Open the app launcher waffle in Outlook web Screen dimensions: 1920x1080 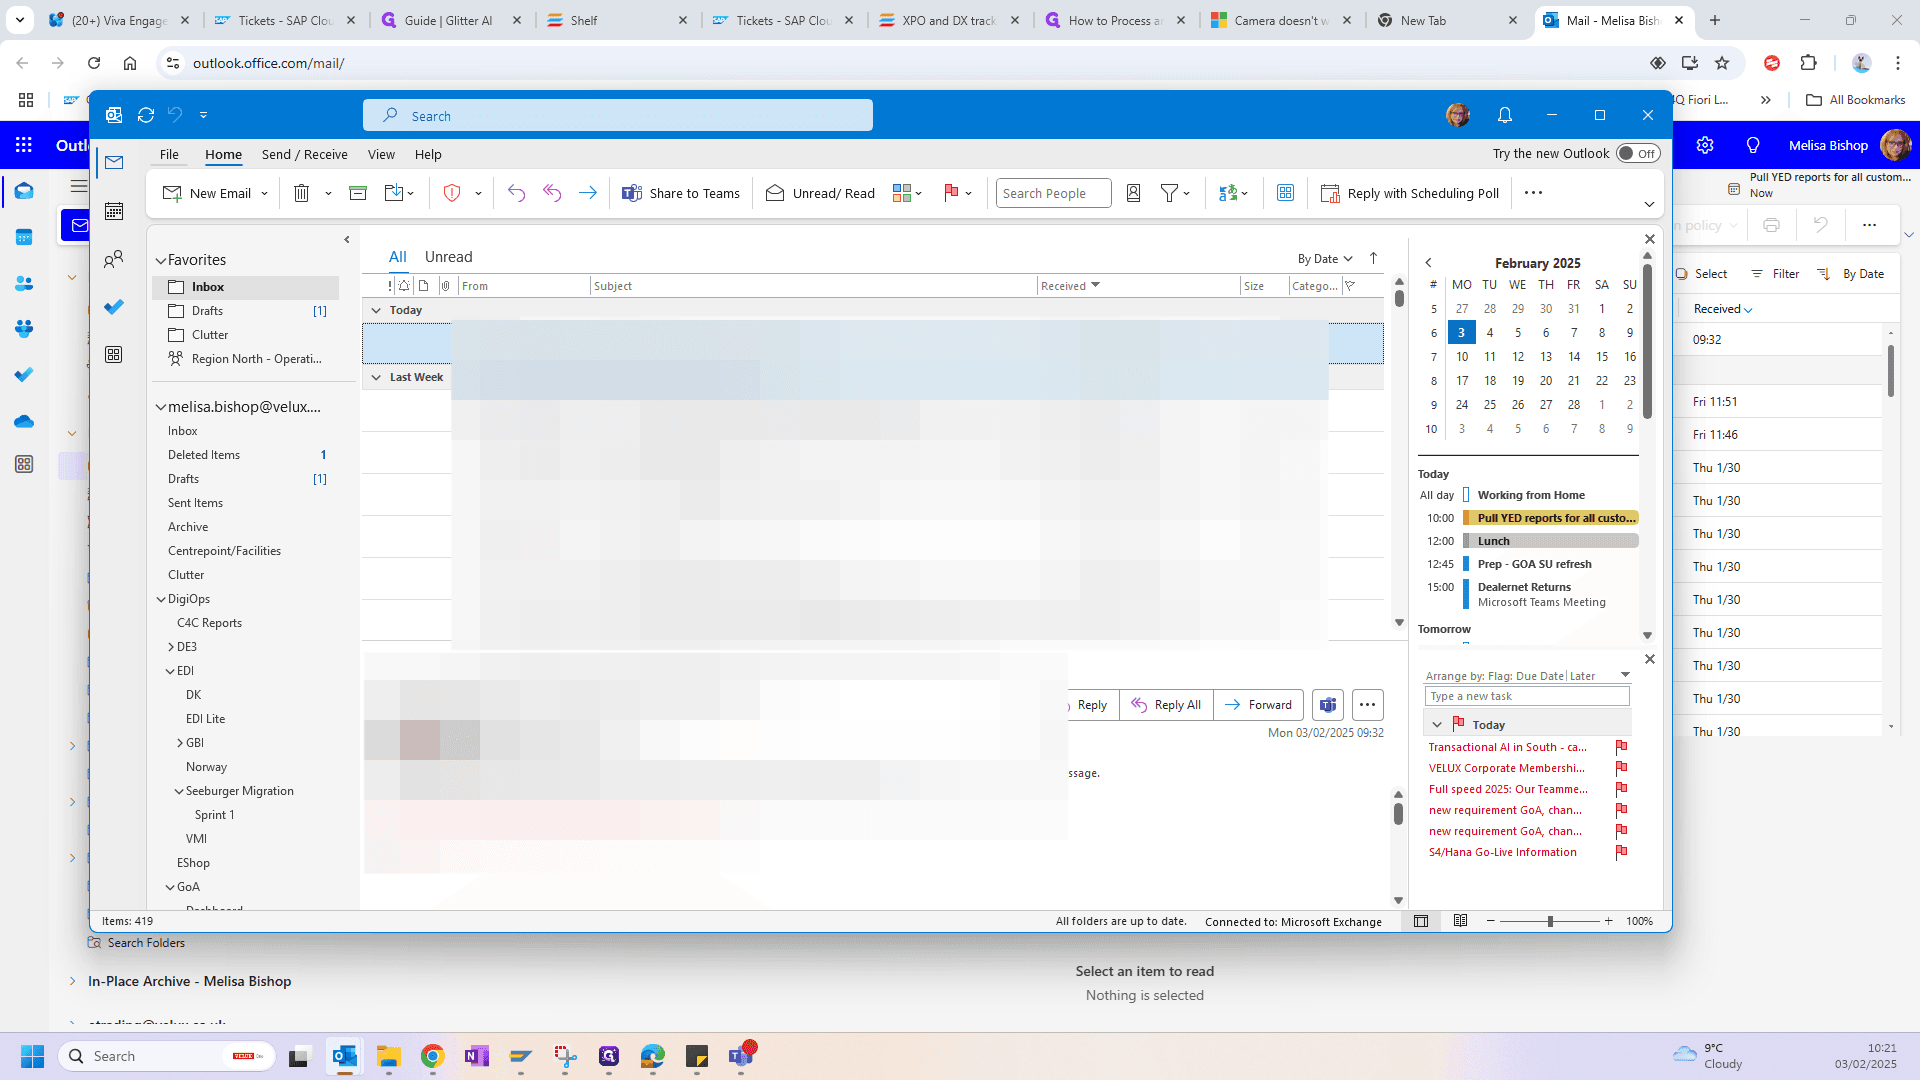coord(24,145)
